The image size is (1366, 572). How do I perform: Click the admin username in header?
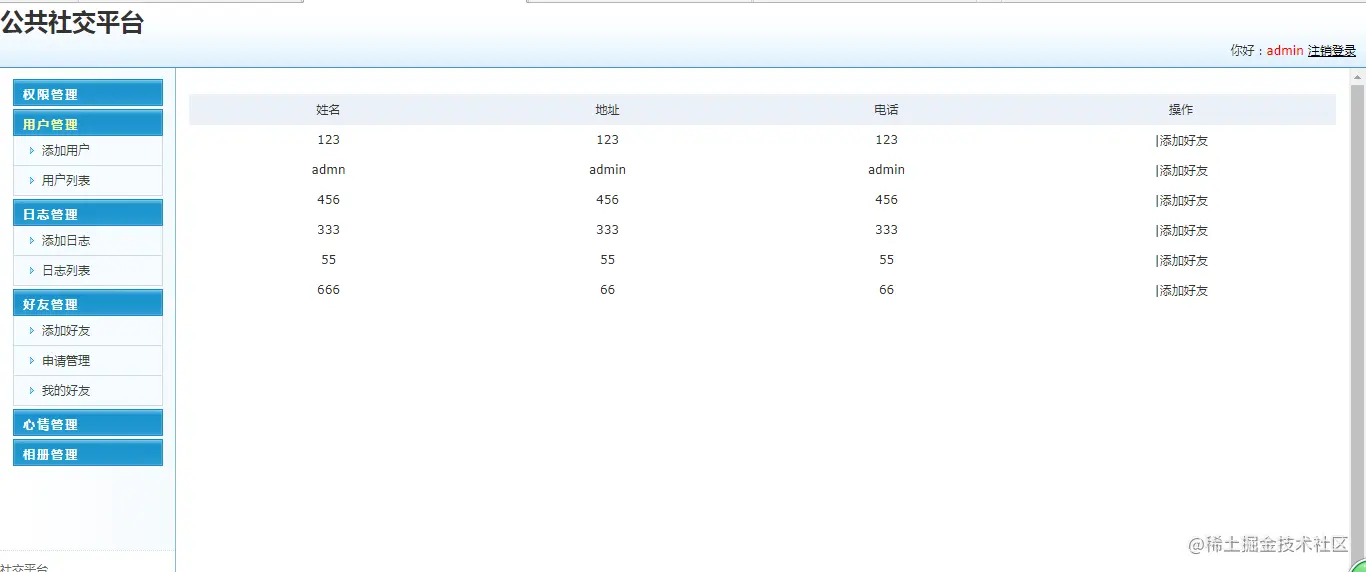point(1285,51)
